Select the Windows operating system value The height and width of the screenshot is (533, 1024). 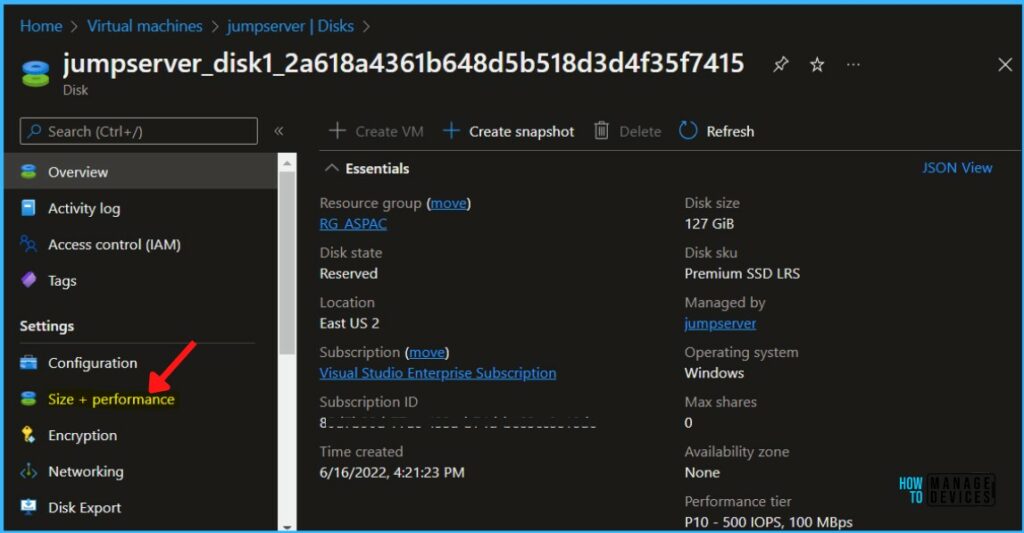pos(714,373)
